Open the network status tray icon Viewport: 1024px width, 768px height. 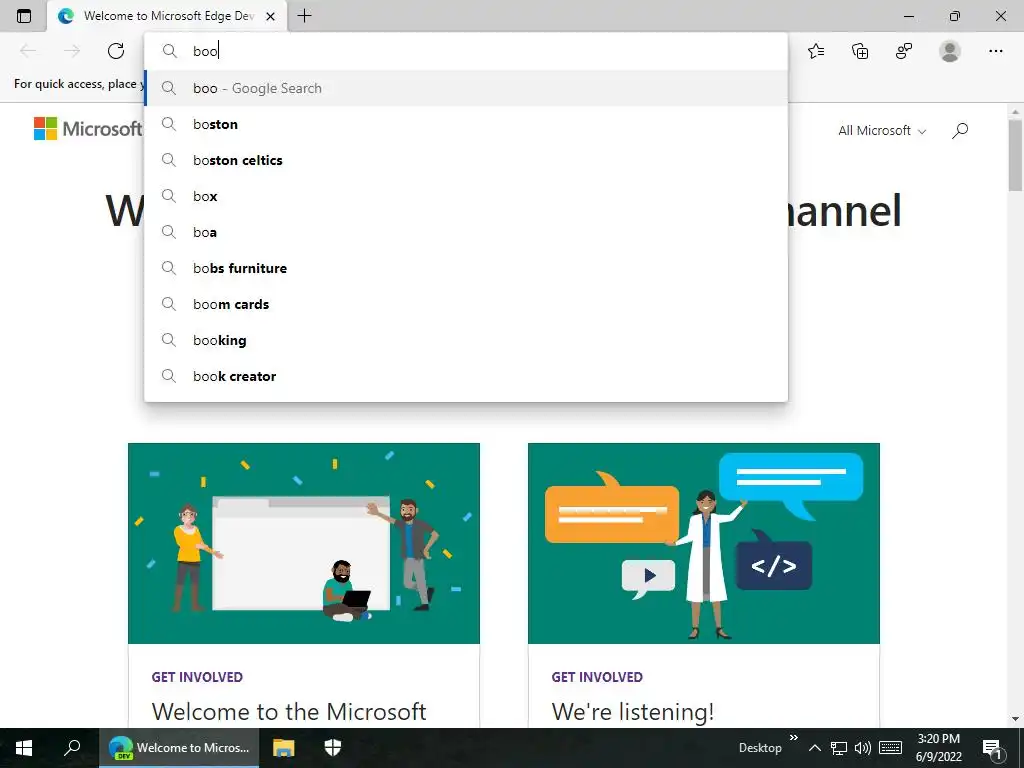839,748
